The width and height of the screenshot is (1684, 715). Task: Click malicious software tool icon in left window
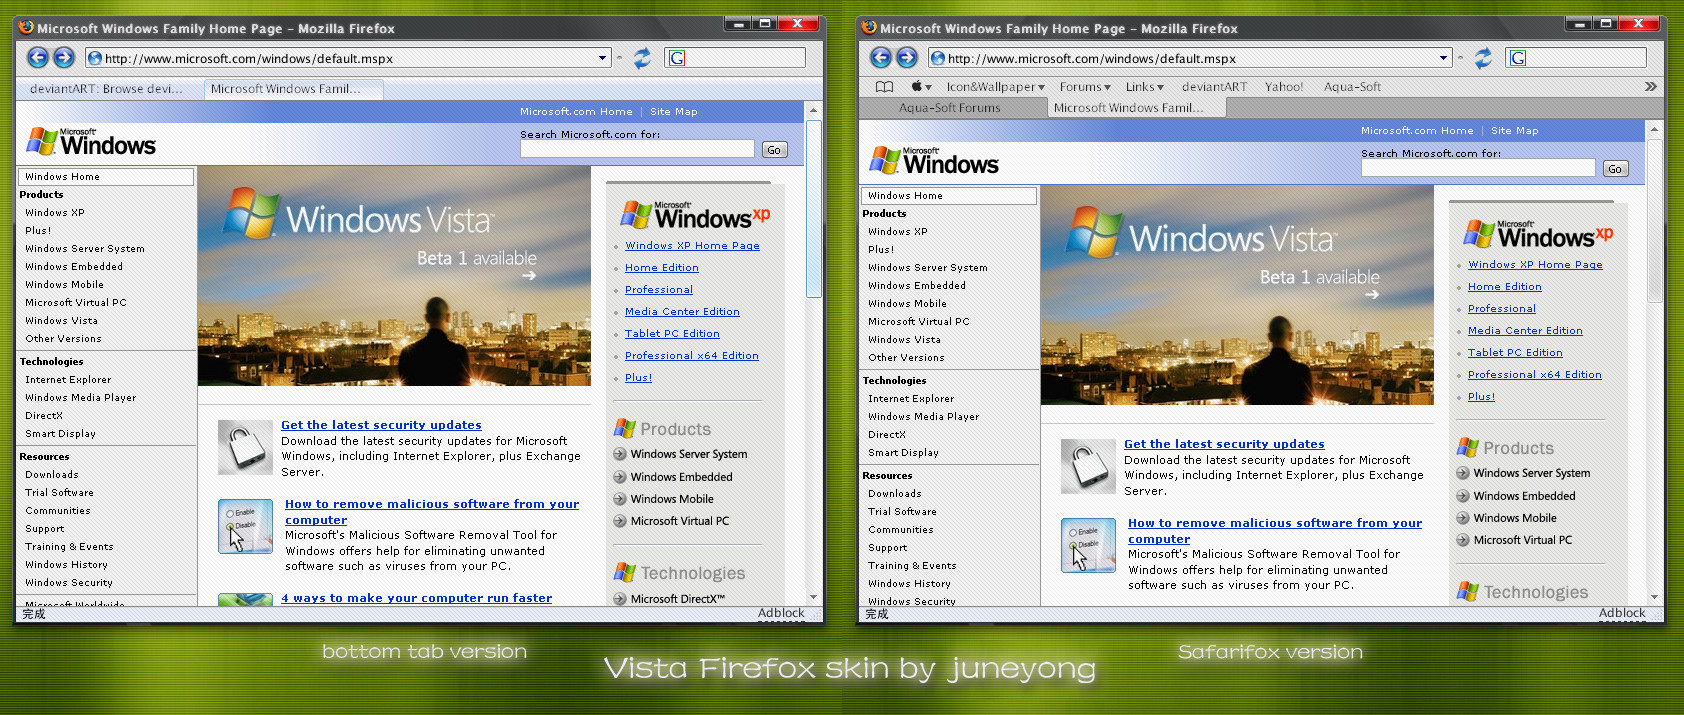(x=245, y=526)
